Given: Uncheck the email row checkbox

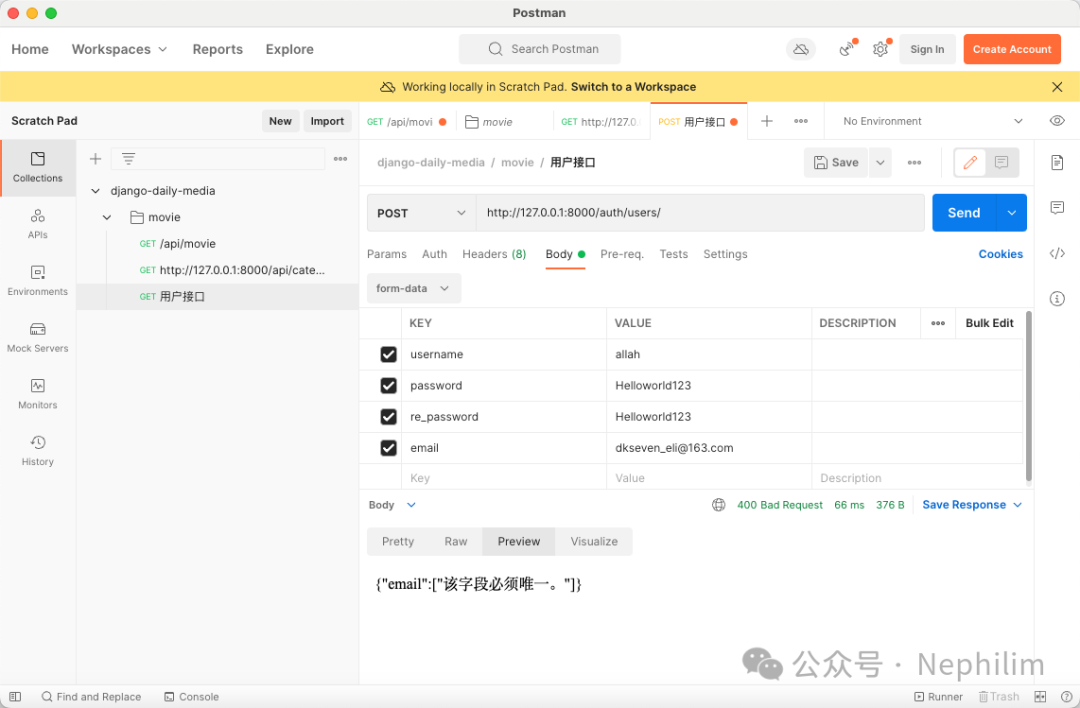Looking at the screenshot, I should click(388, 448).
